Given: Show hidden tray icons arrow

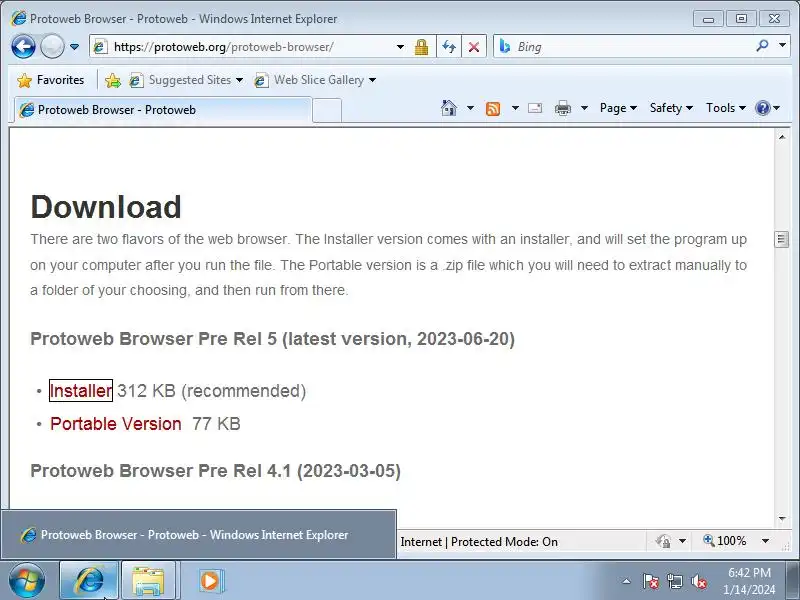Looking at the screenshot, I should [626, 581].
